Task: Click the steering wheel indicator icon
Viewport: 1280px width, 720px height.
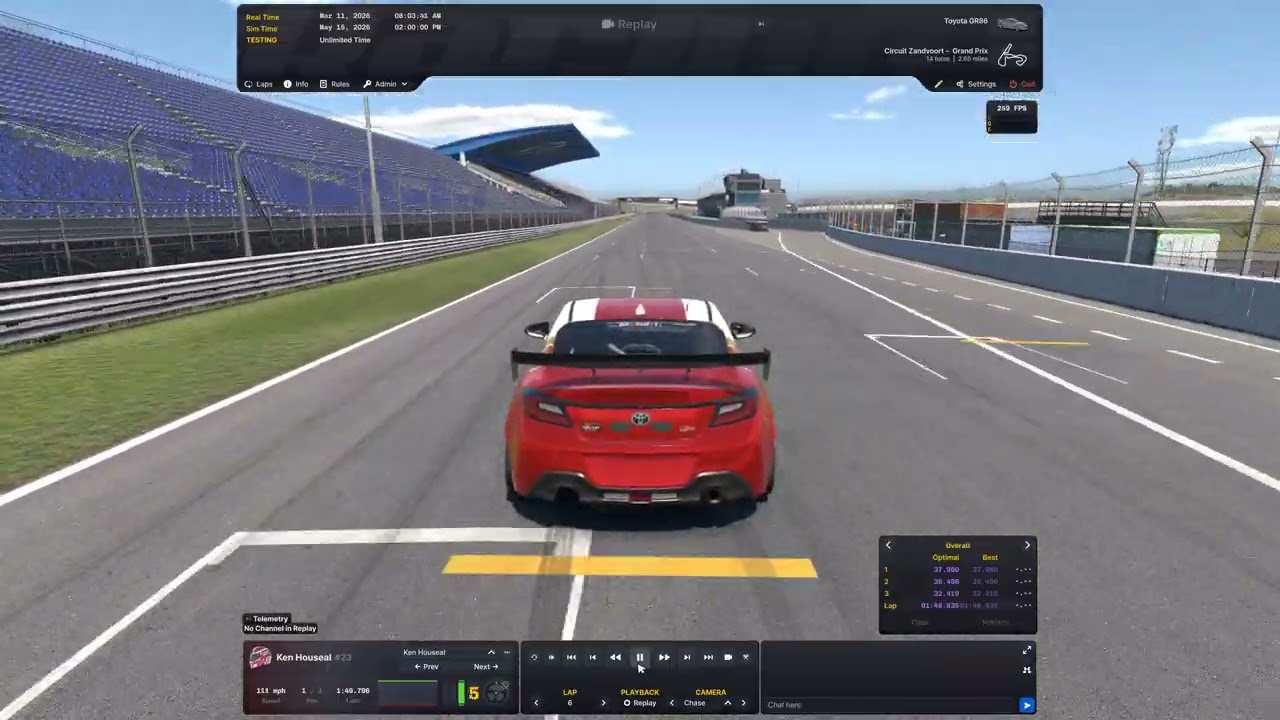Action: [497, 692]
